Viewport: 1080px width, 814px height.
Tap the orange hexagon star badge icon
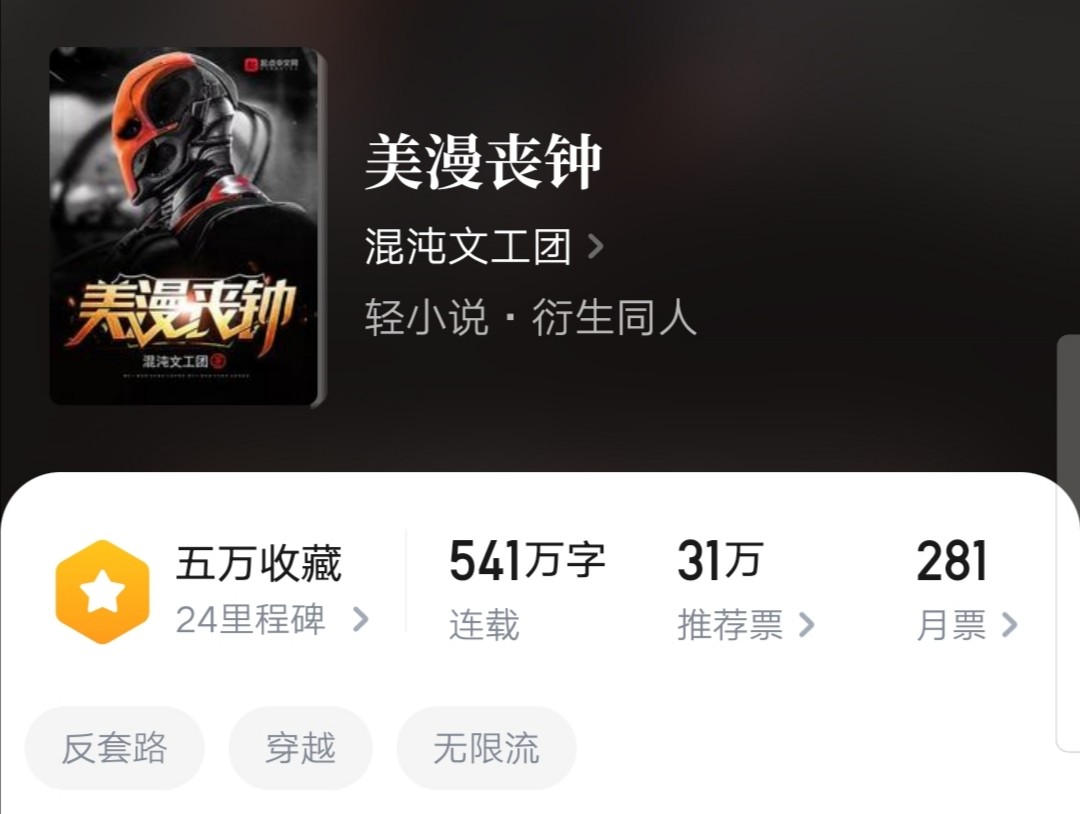pos(102,592)
